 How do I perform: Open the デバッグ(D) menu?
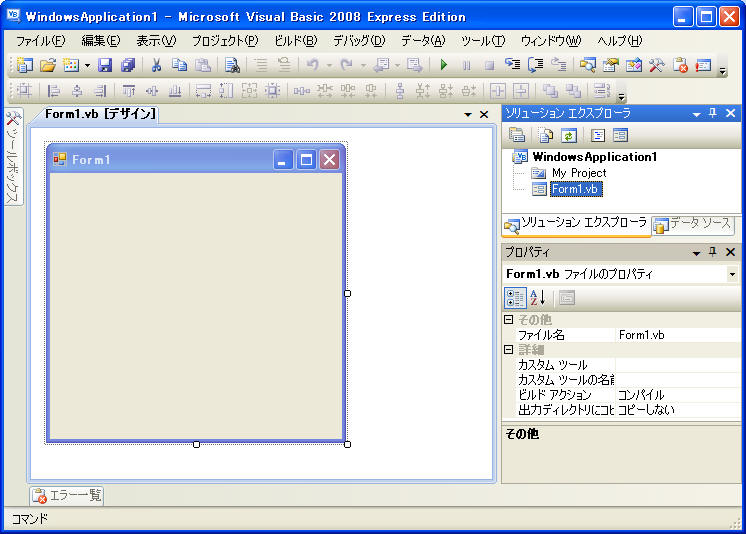(x=359, y=41)
